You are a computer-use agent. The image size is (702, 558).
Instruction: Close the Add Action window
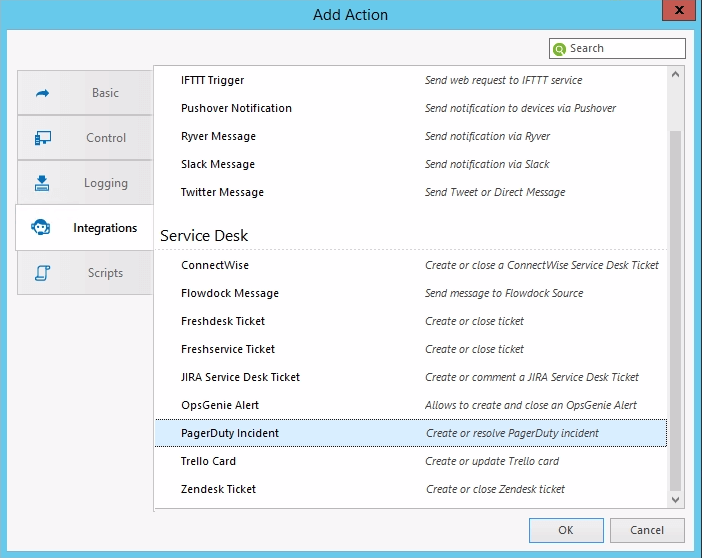[x=679, y=10]
